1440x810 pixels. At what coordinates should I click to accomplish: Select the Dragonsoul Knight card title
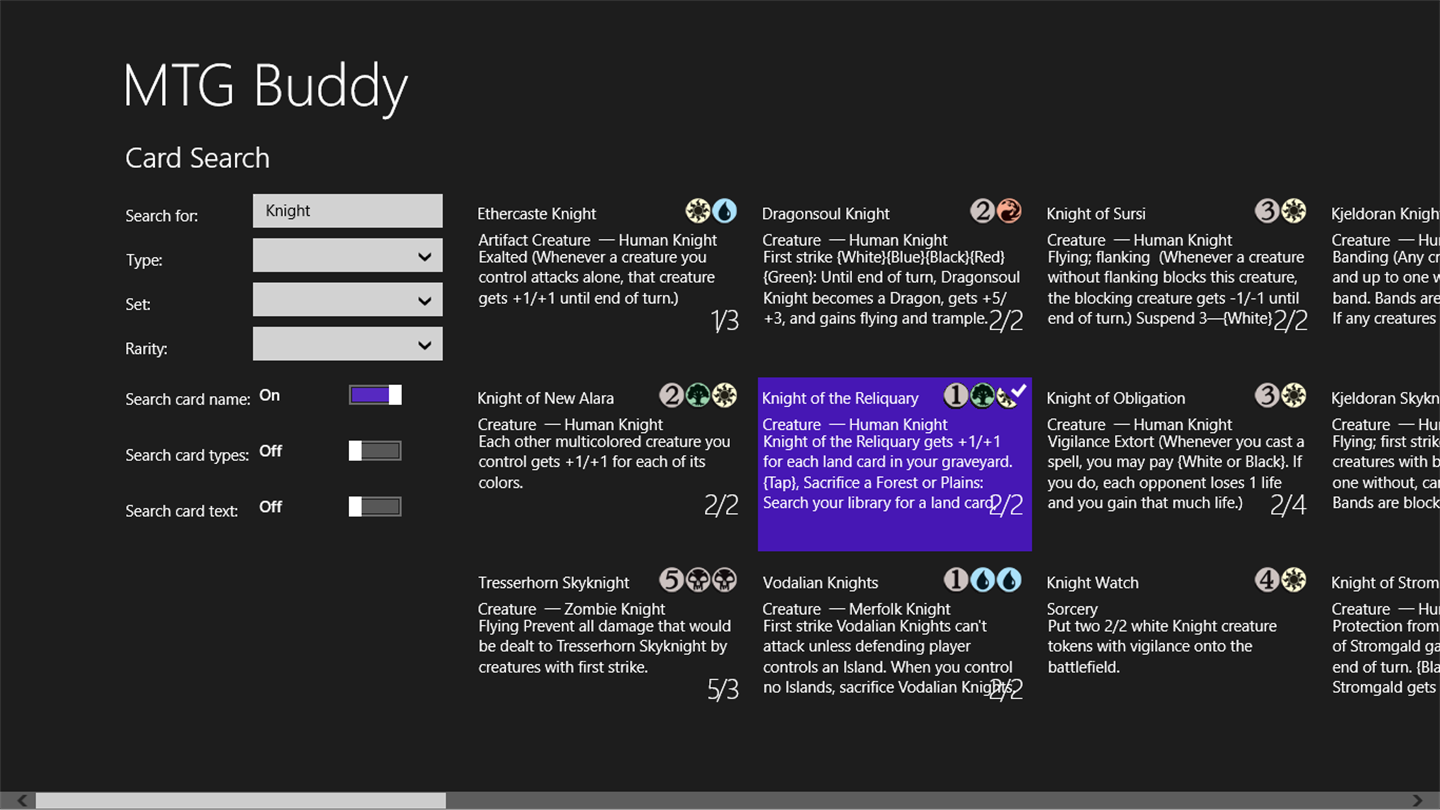click(826, 213)
